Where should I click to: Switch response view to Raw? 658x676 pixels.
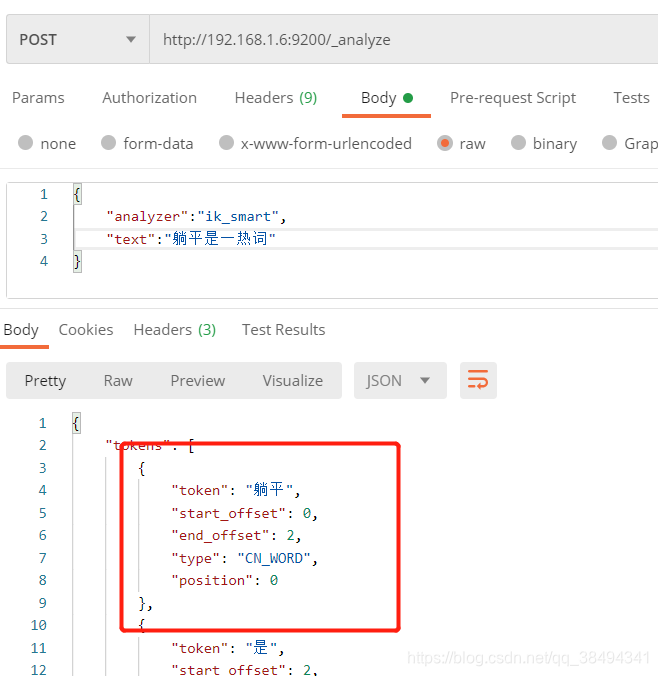pyautogui.click(x=118, y=381)
